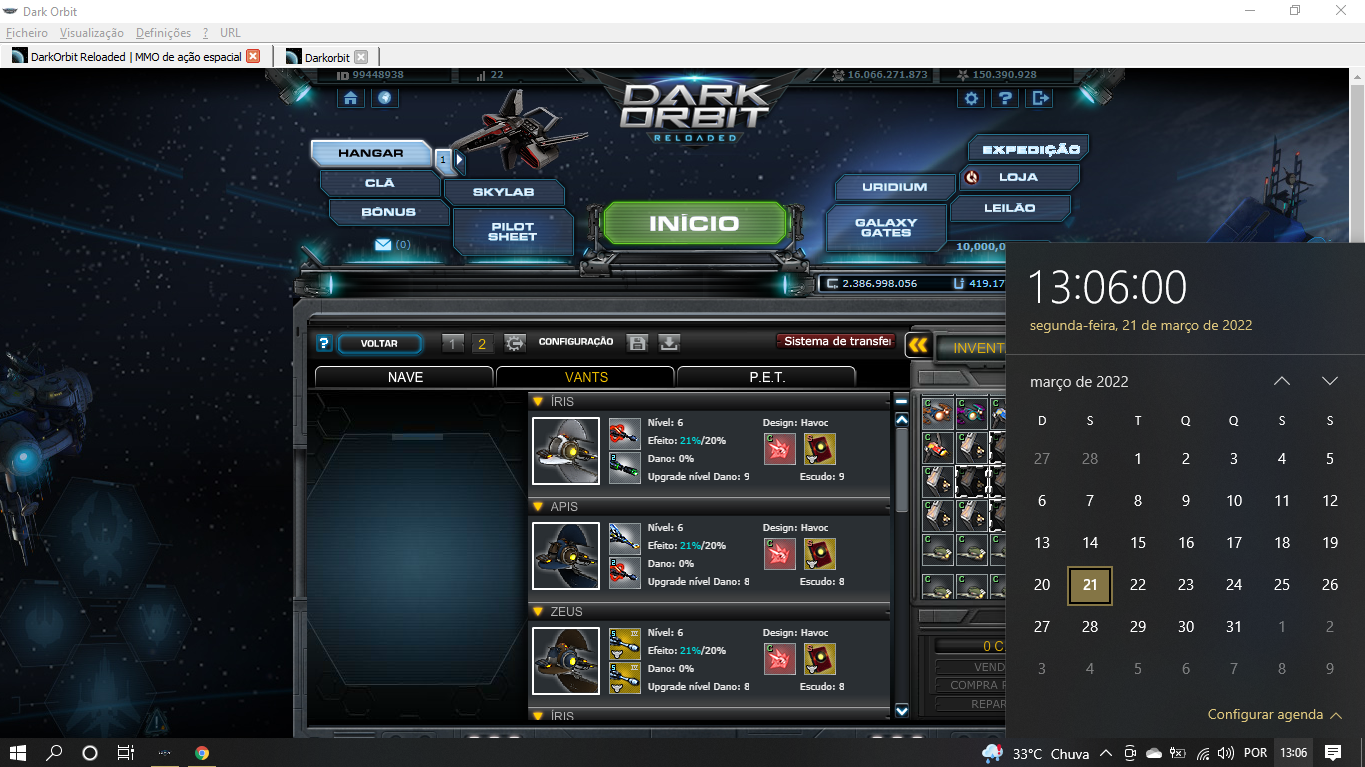Close the DarkOrbit Reloaded browser tab

[x=253, y=57]
